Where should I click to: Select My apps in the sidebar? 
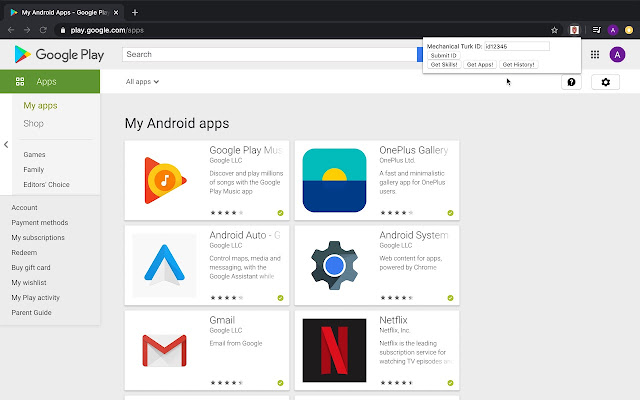40,105
